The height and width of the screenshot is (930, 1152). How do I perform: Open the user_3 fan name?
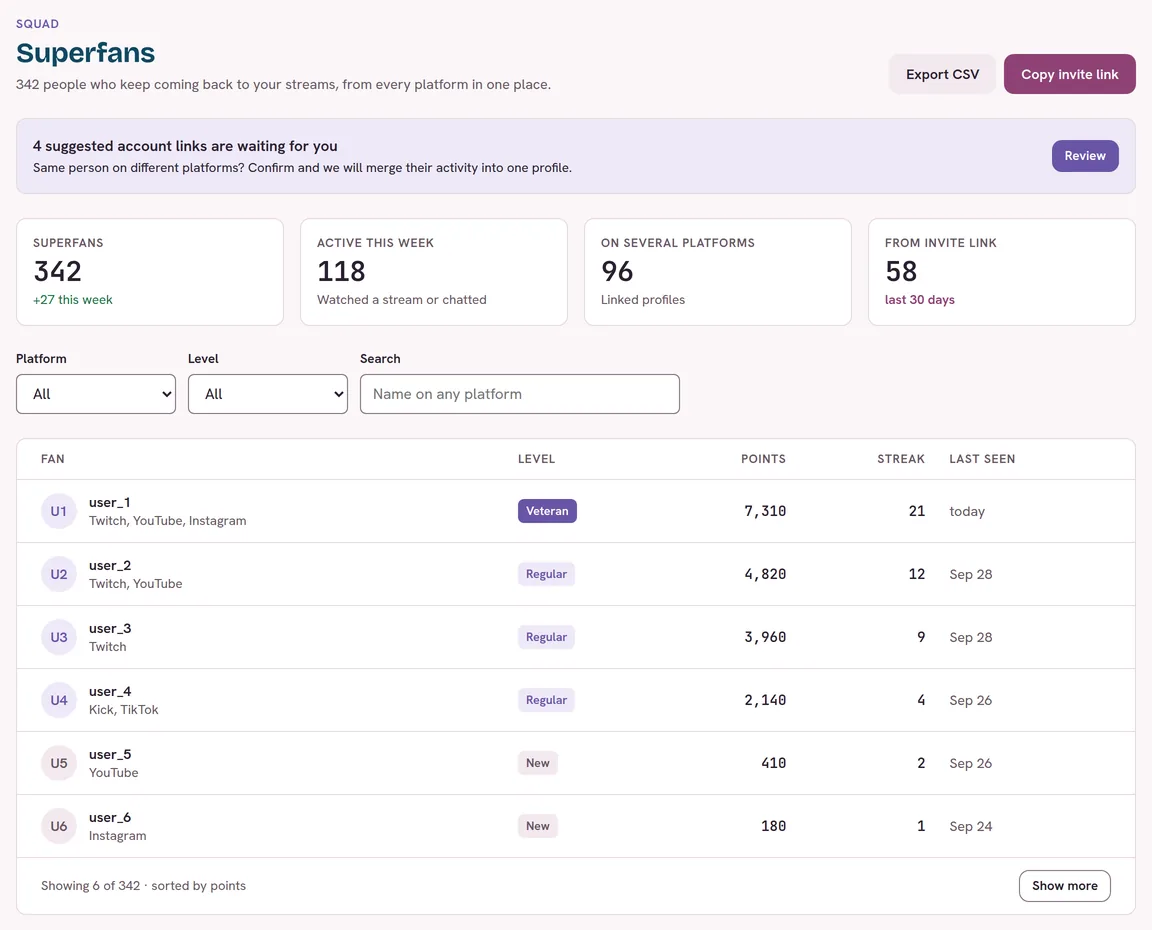109,629
